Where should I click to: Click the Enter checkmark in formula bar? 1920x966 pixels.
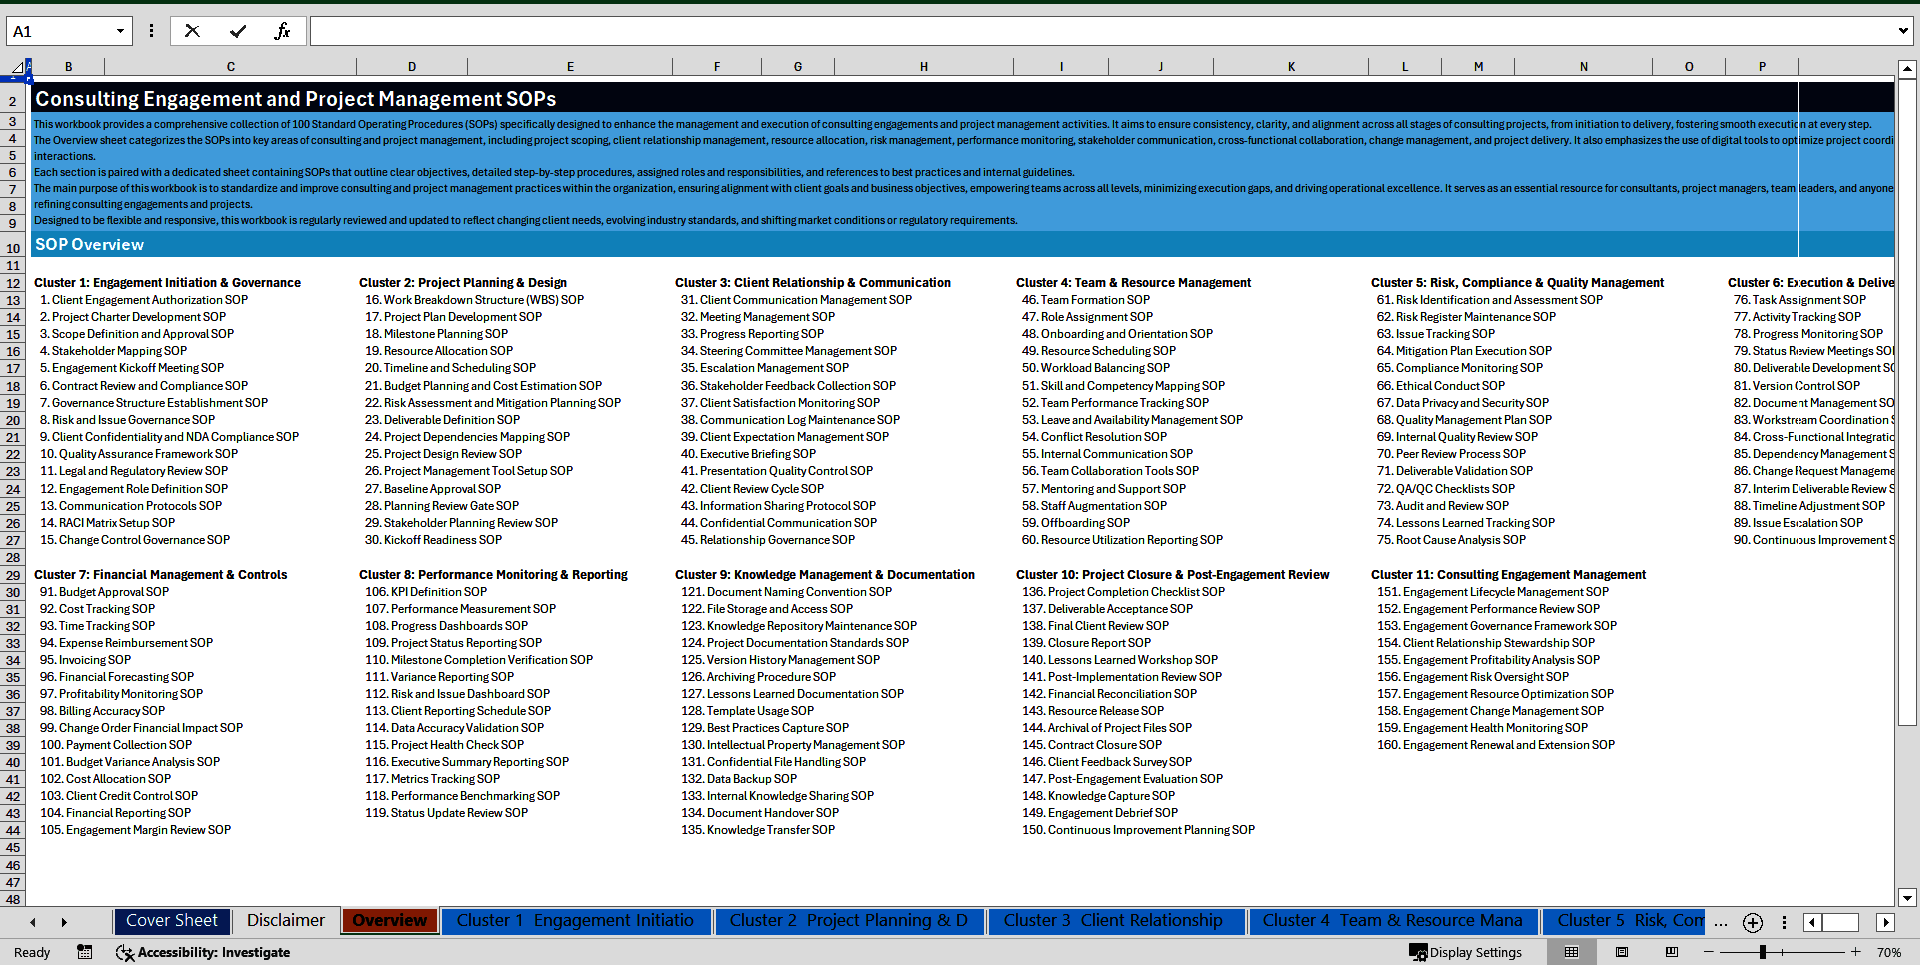pos(239,31)
